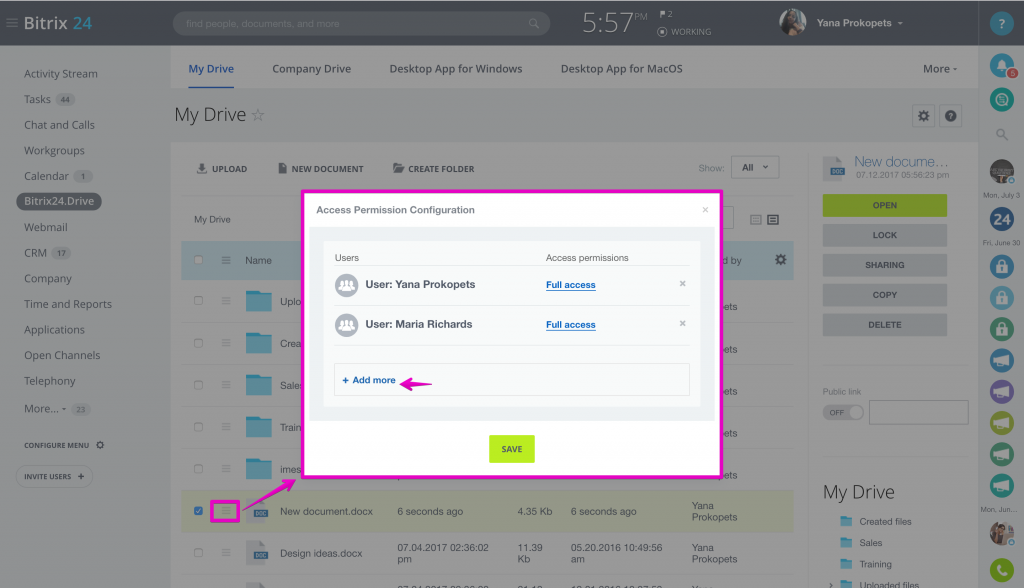Open Created files folder in My Drive tree

pyautogui.click(x=885, y=521)
